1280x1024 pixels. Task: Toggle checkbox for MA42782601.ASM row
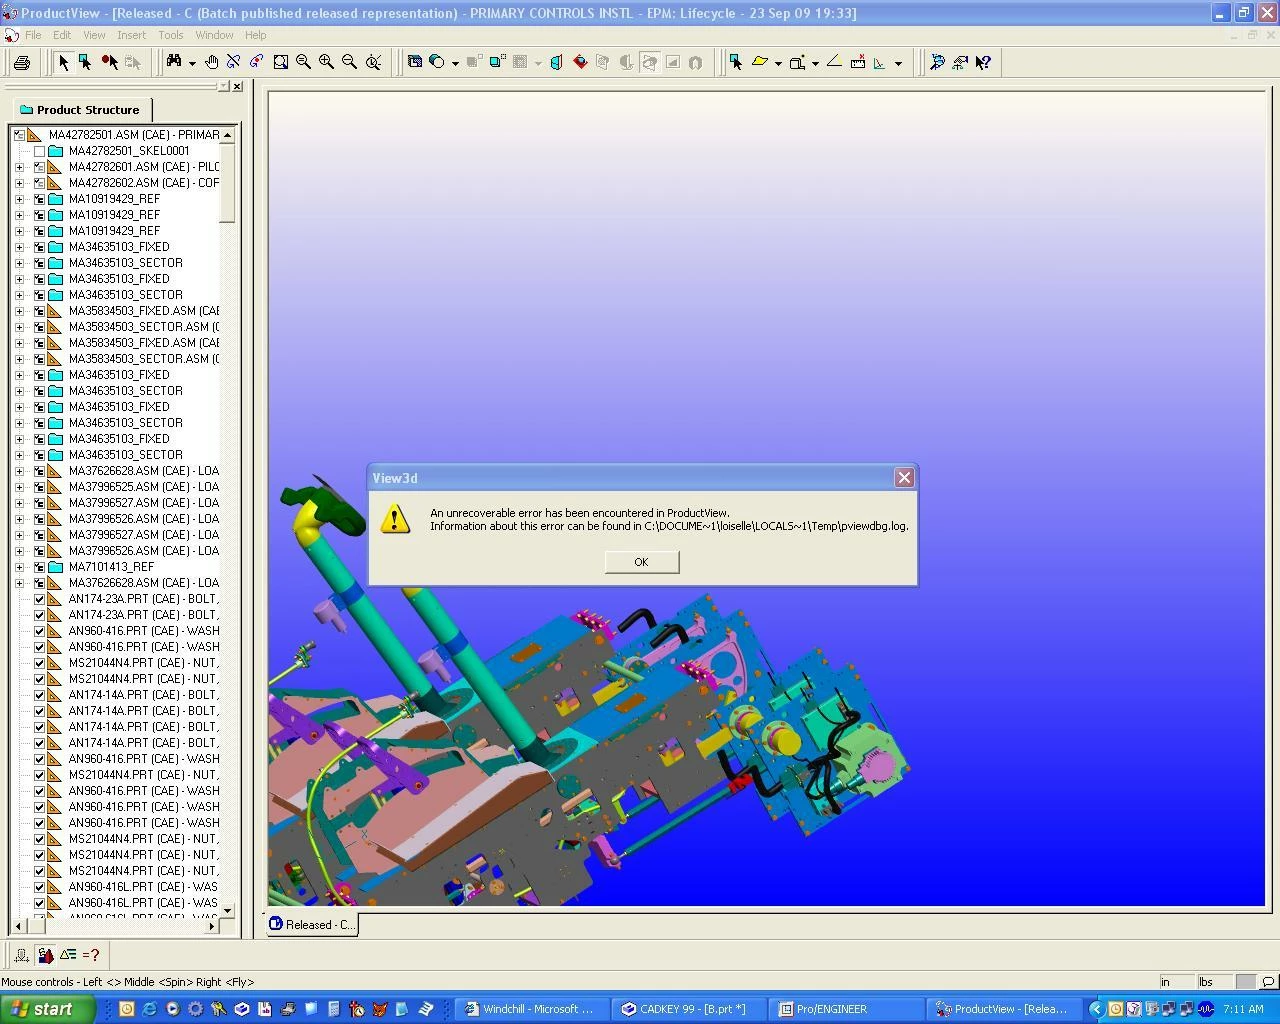pos(39,167)
